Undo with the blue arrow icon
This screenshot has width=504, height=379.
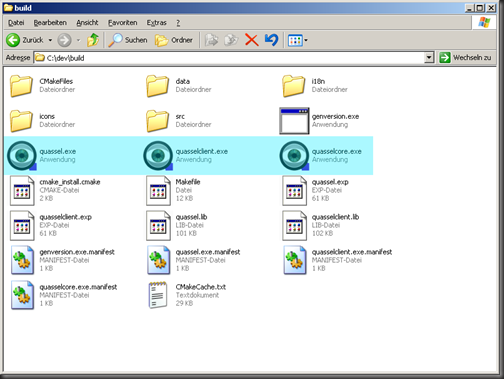(272, 40)
